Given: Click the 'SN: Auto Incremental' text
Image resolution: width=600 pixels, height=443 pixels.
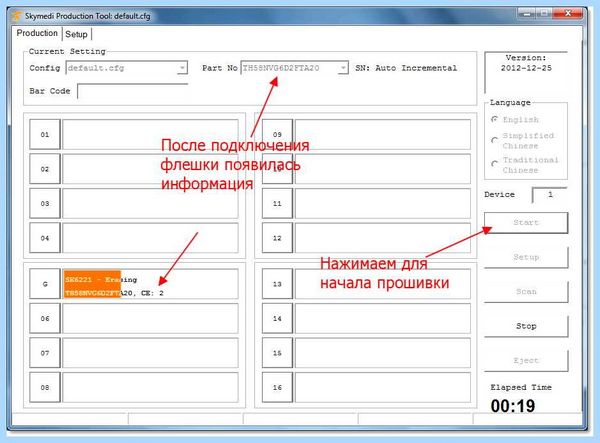Looking at the screenshot, I should (x=406, y=68).
